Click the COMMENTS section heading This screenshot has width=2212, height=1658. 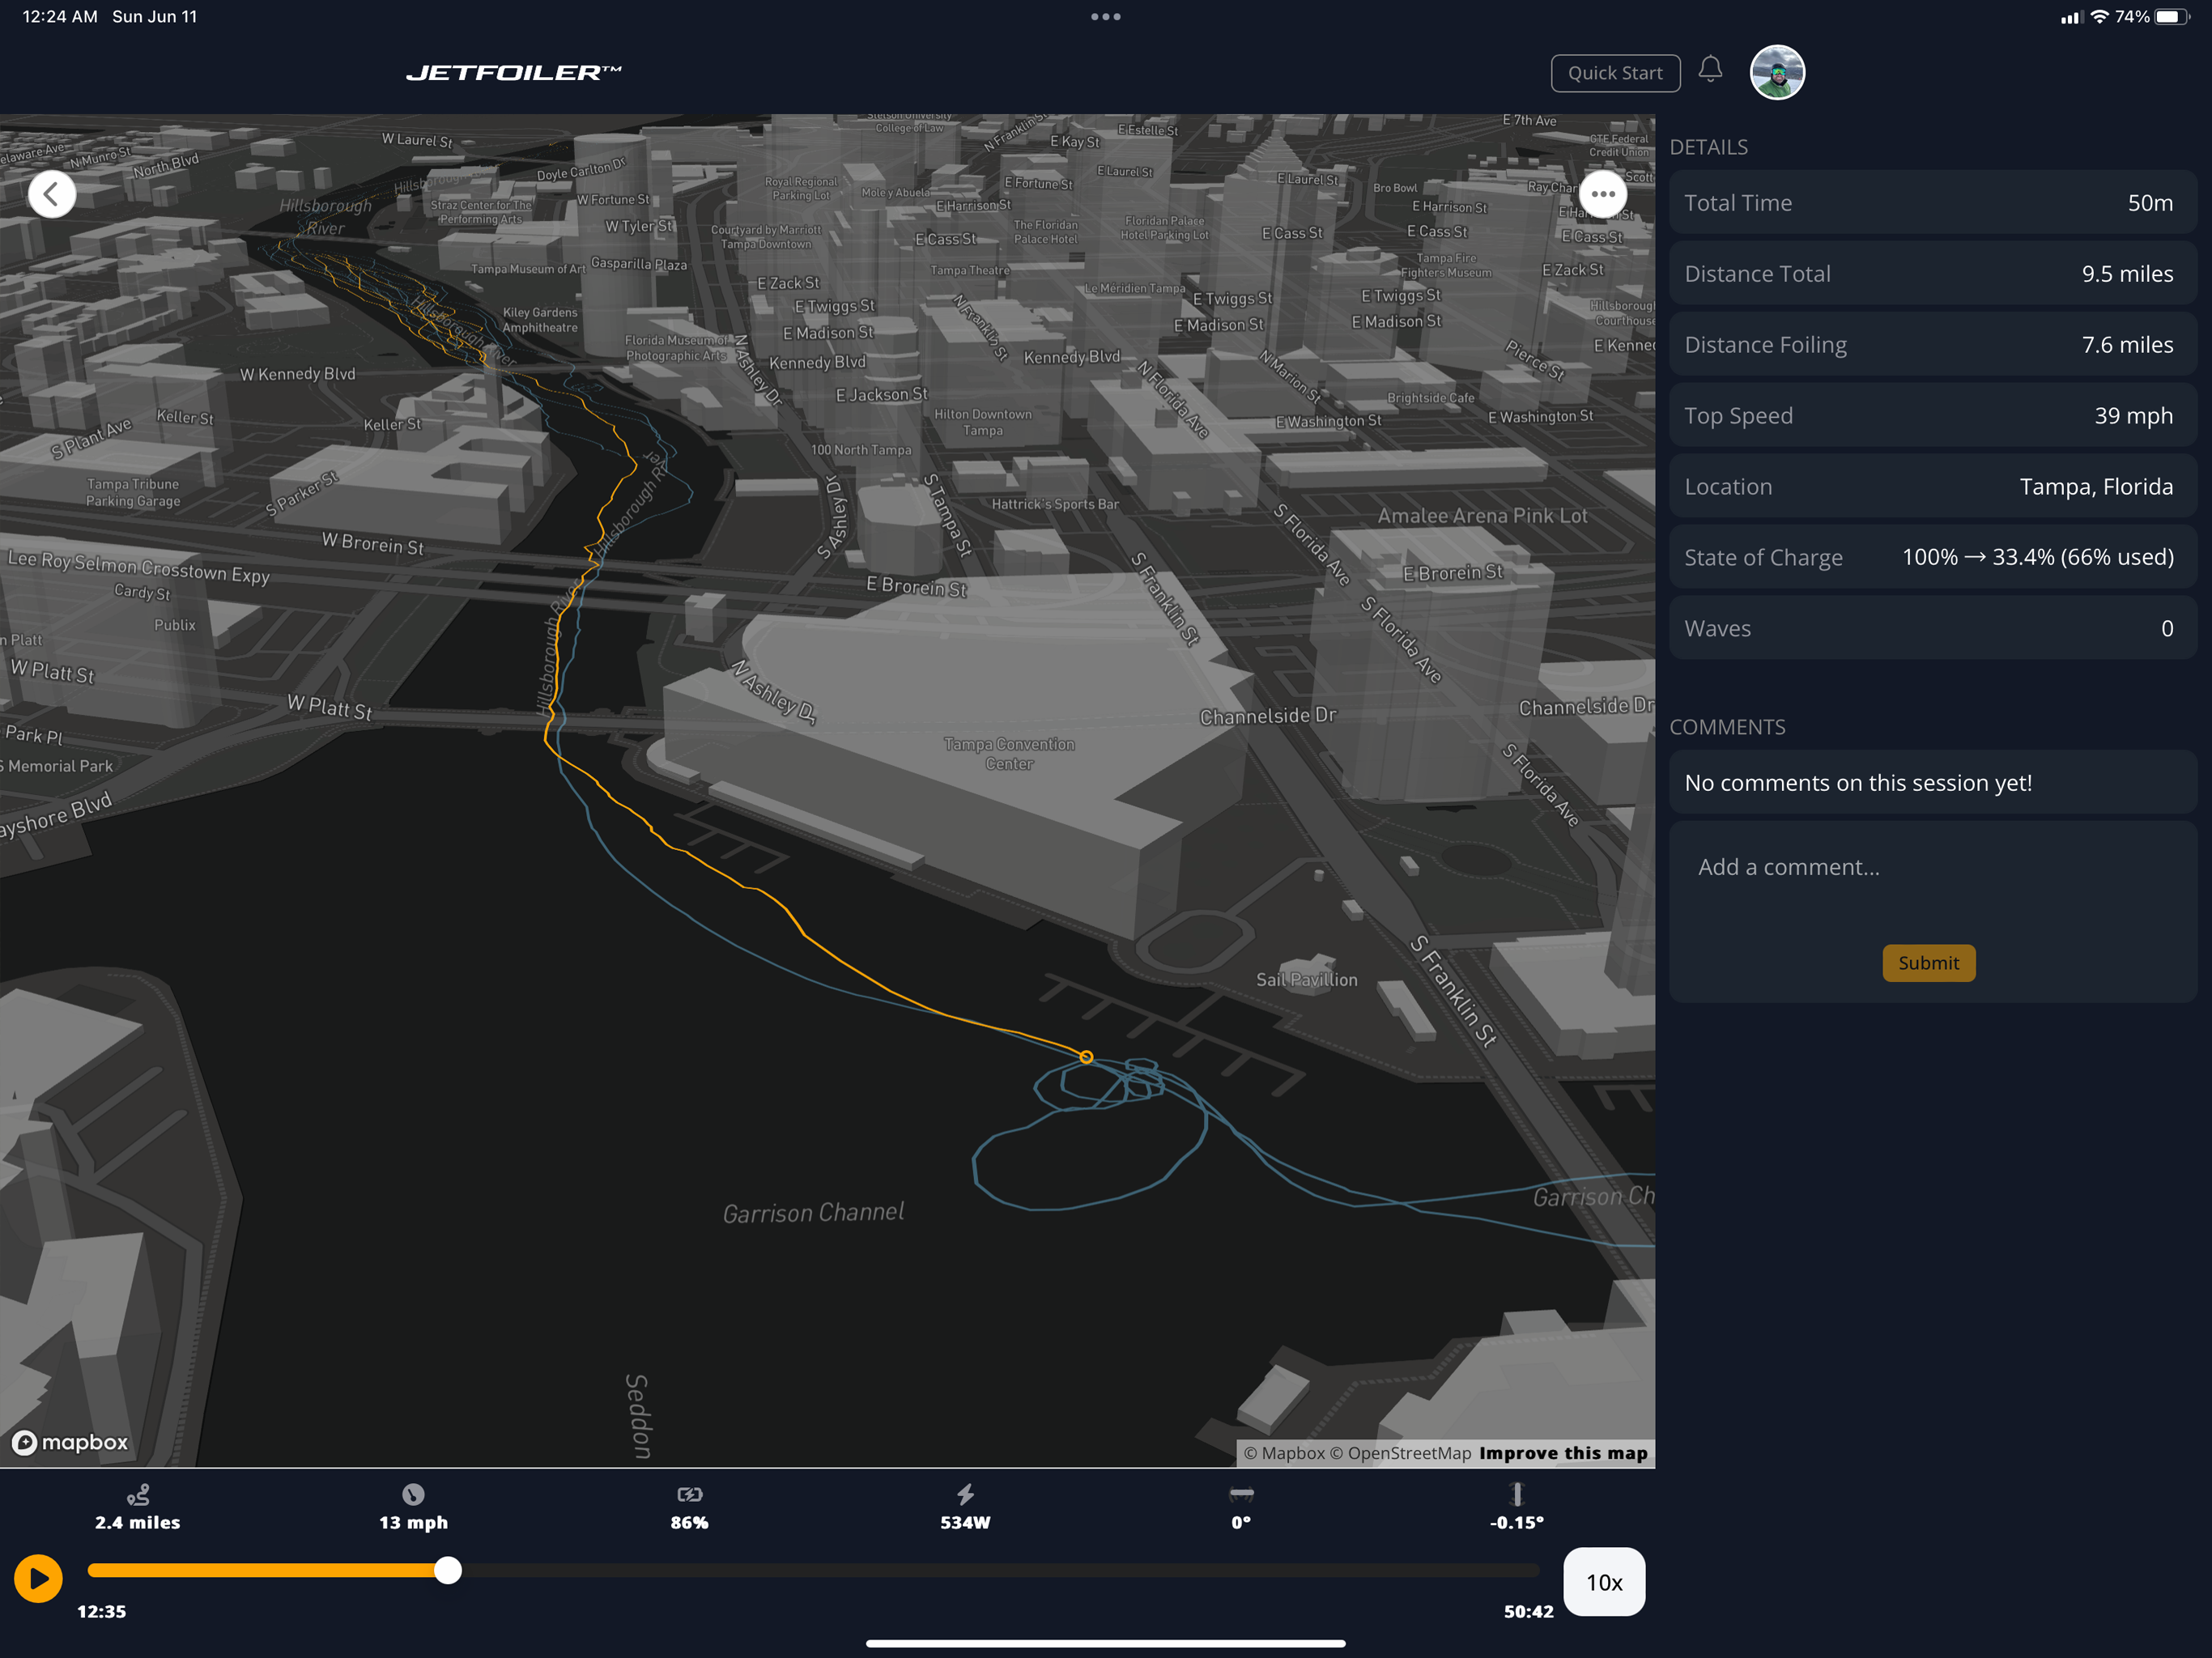tap(1727, 727)
